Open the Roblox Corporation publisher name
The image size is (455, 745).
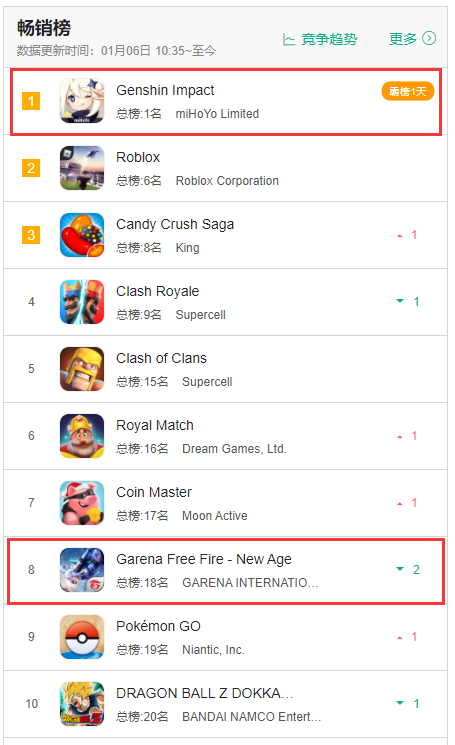pyautogui.click(x=227, y=181)
